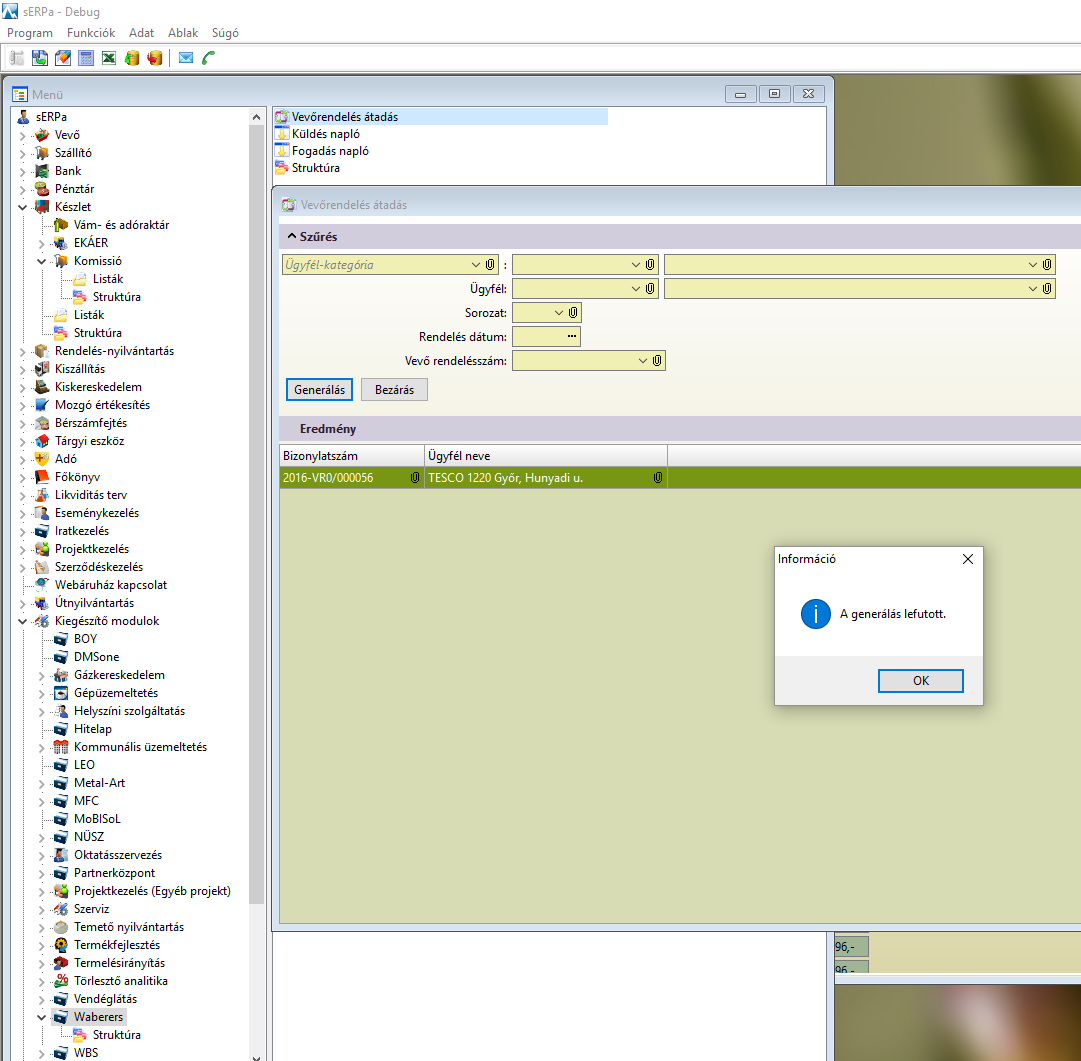Click the eraser toolbar icon
Screen dimensions: 1081x1061
(63, 58)
